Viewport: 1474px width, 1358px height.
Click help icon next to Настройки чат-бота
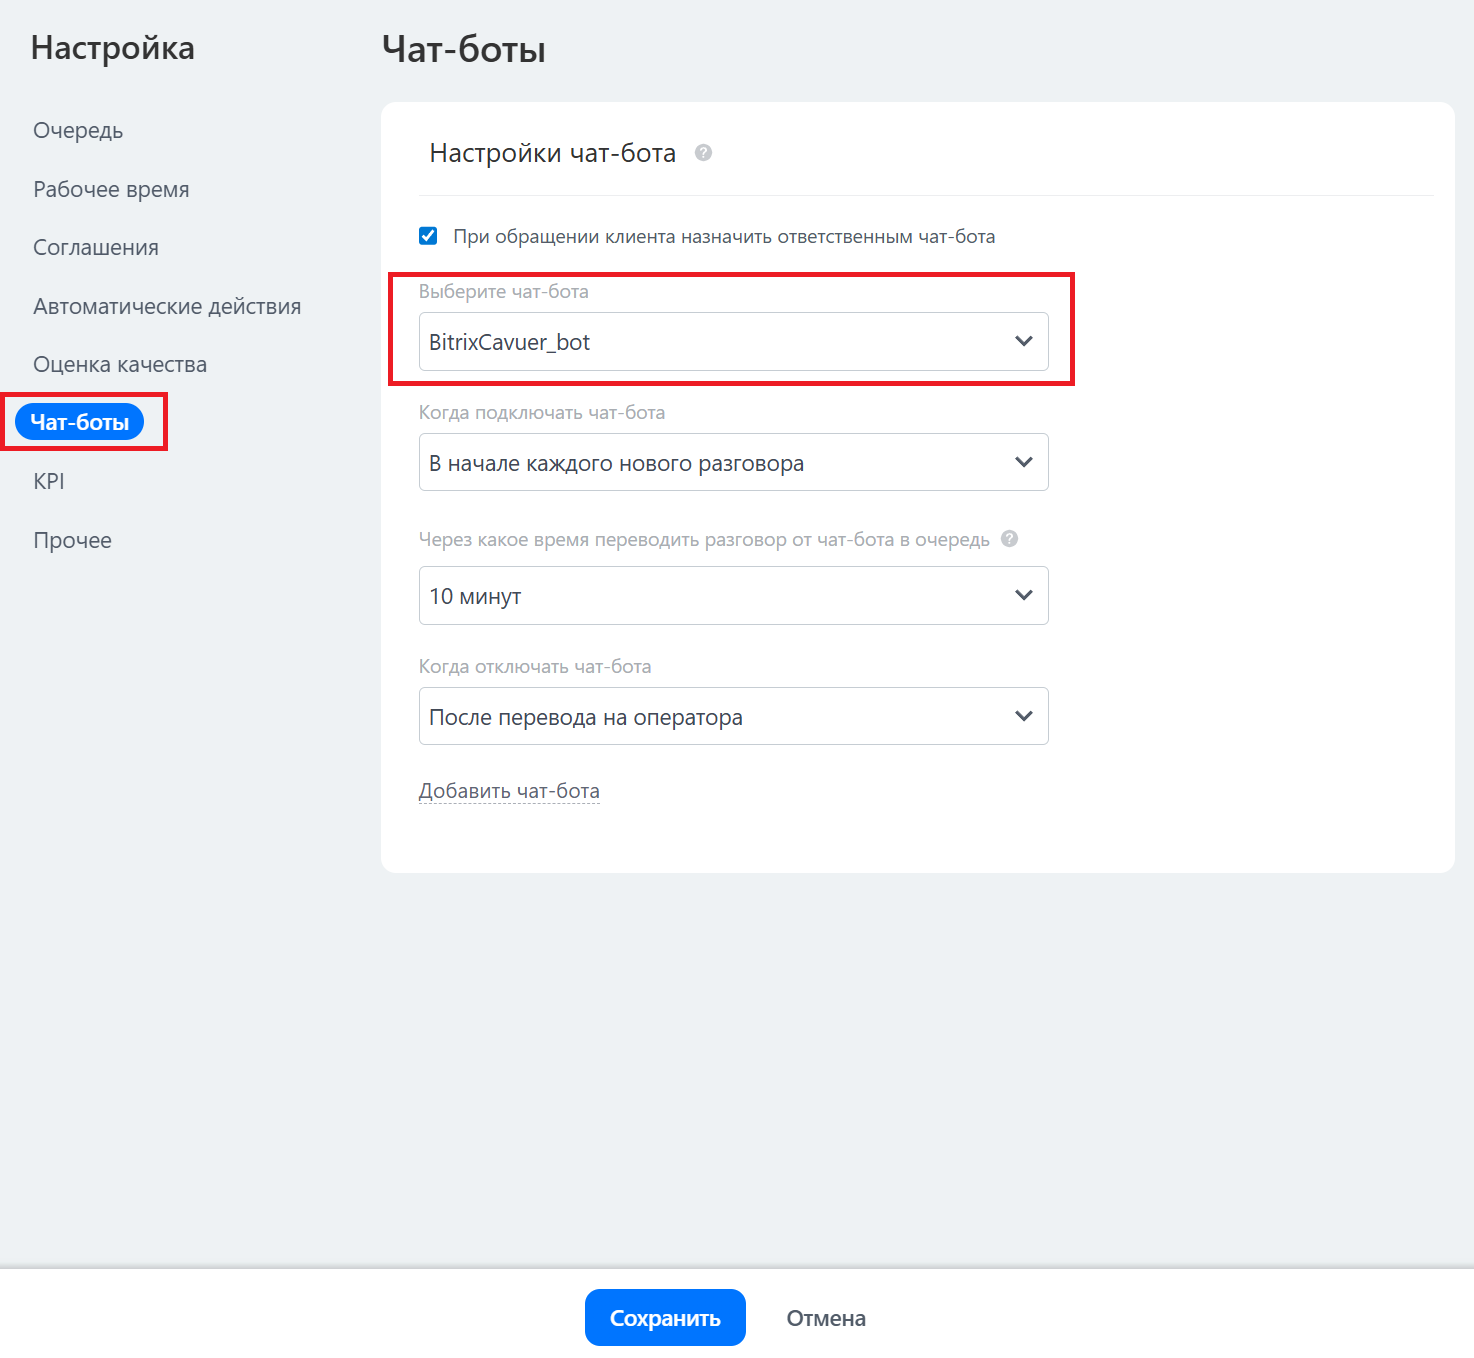(703, 153)
